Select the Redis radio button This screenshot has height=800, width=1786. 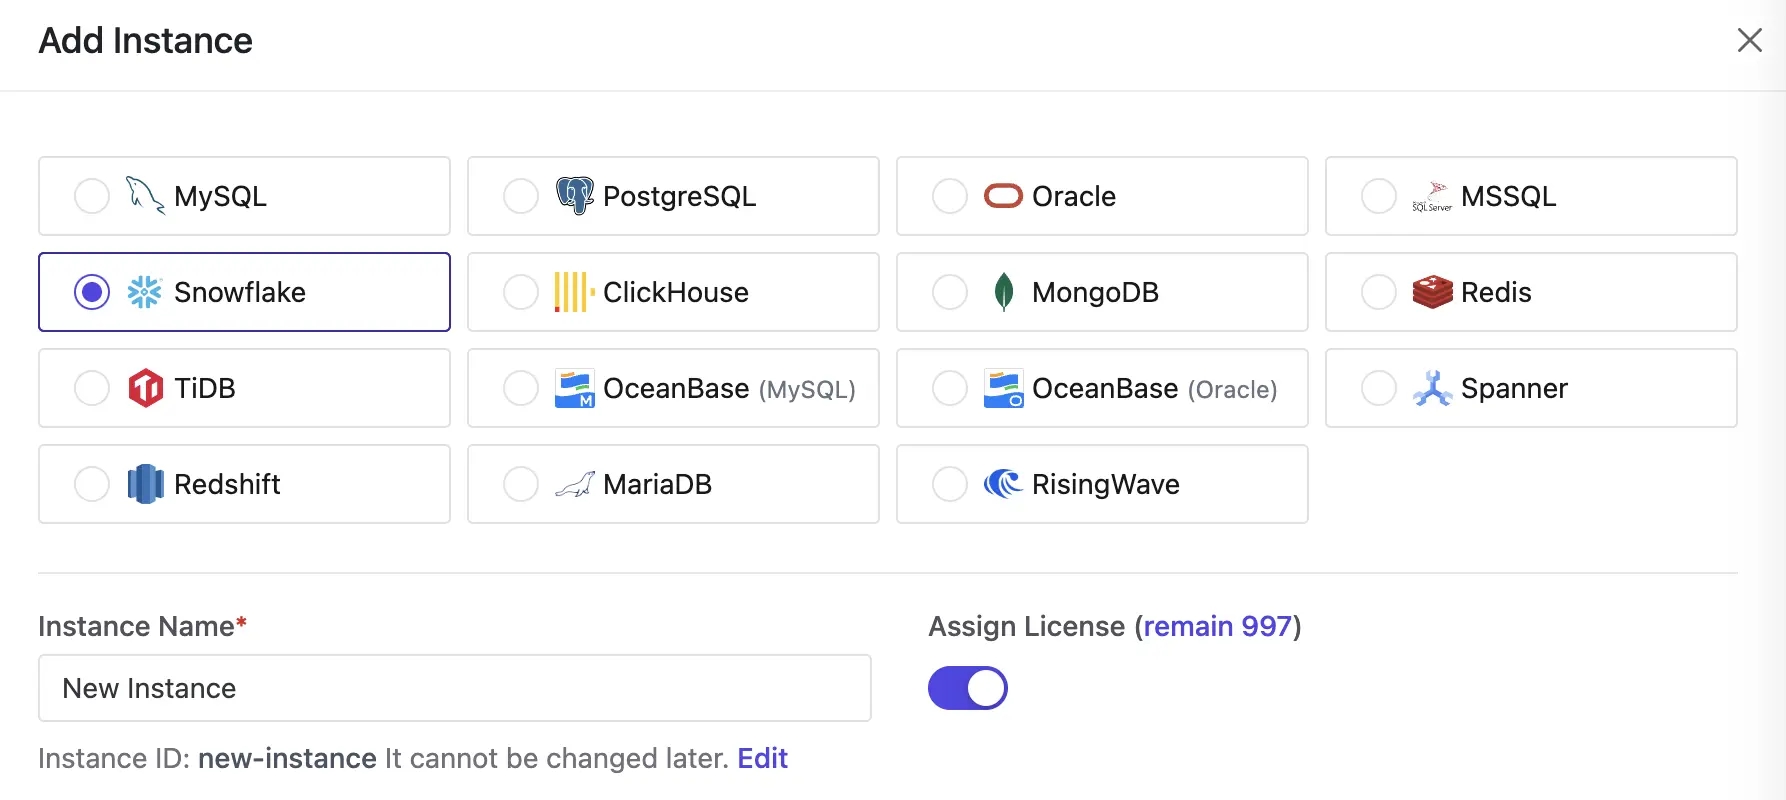pyautogui.click(x=1379, y=292)
